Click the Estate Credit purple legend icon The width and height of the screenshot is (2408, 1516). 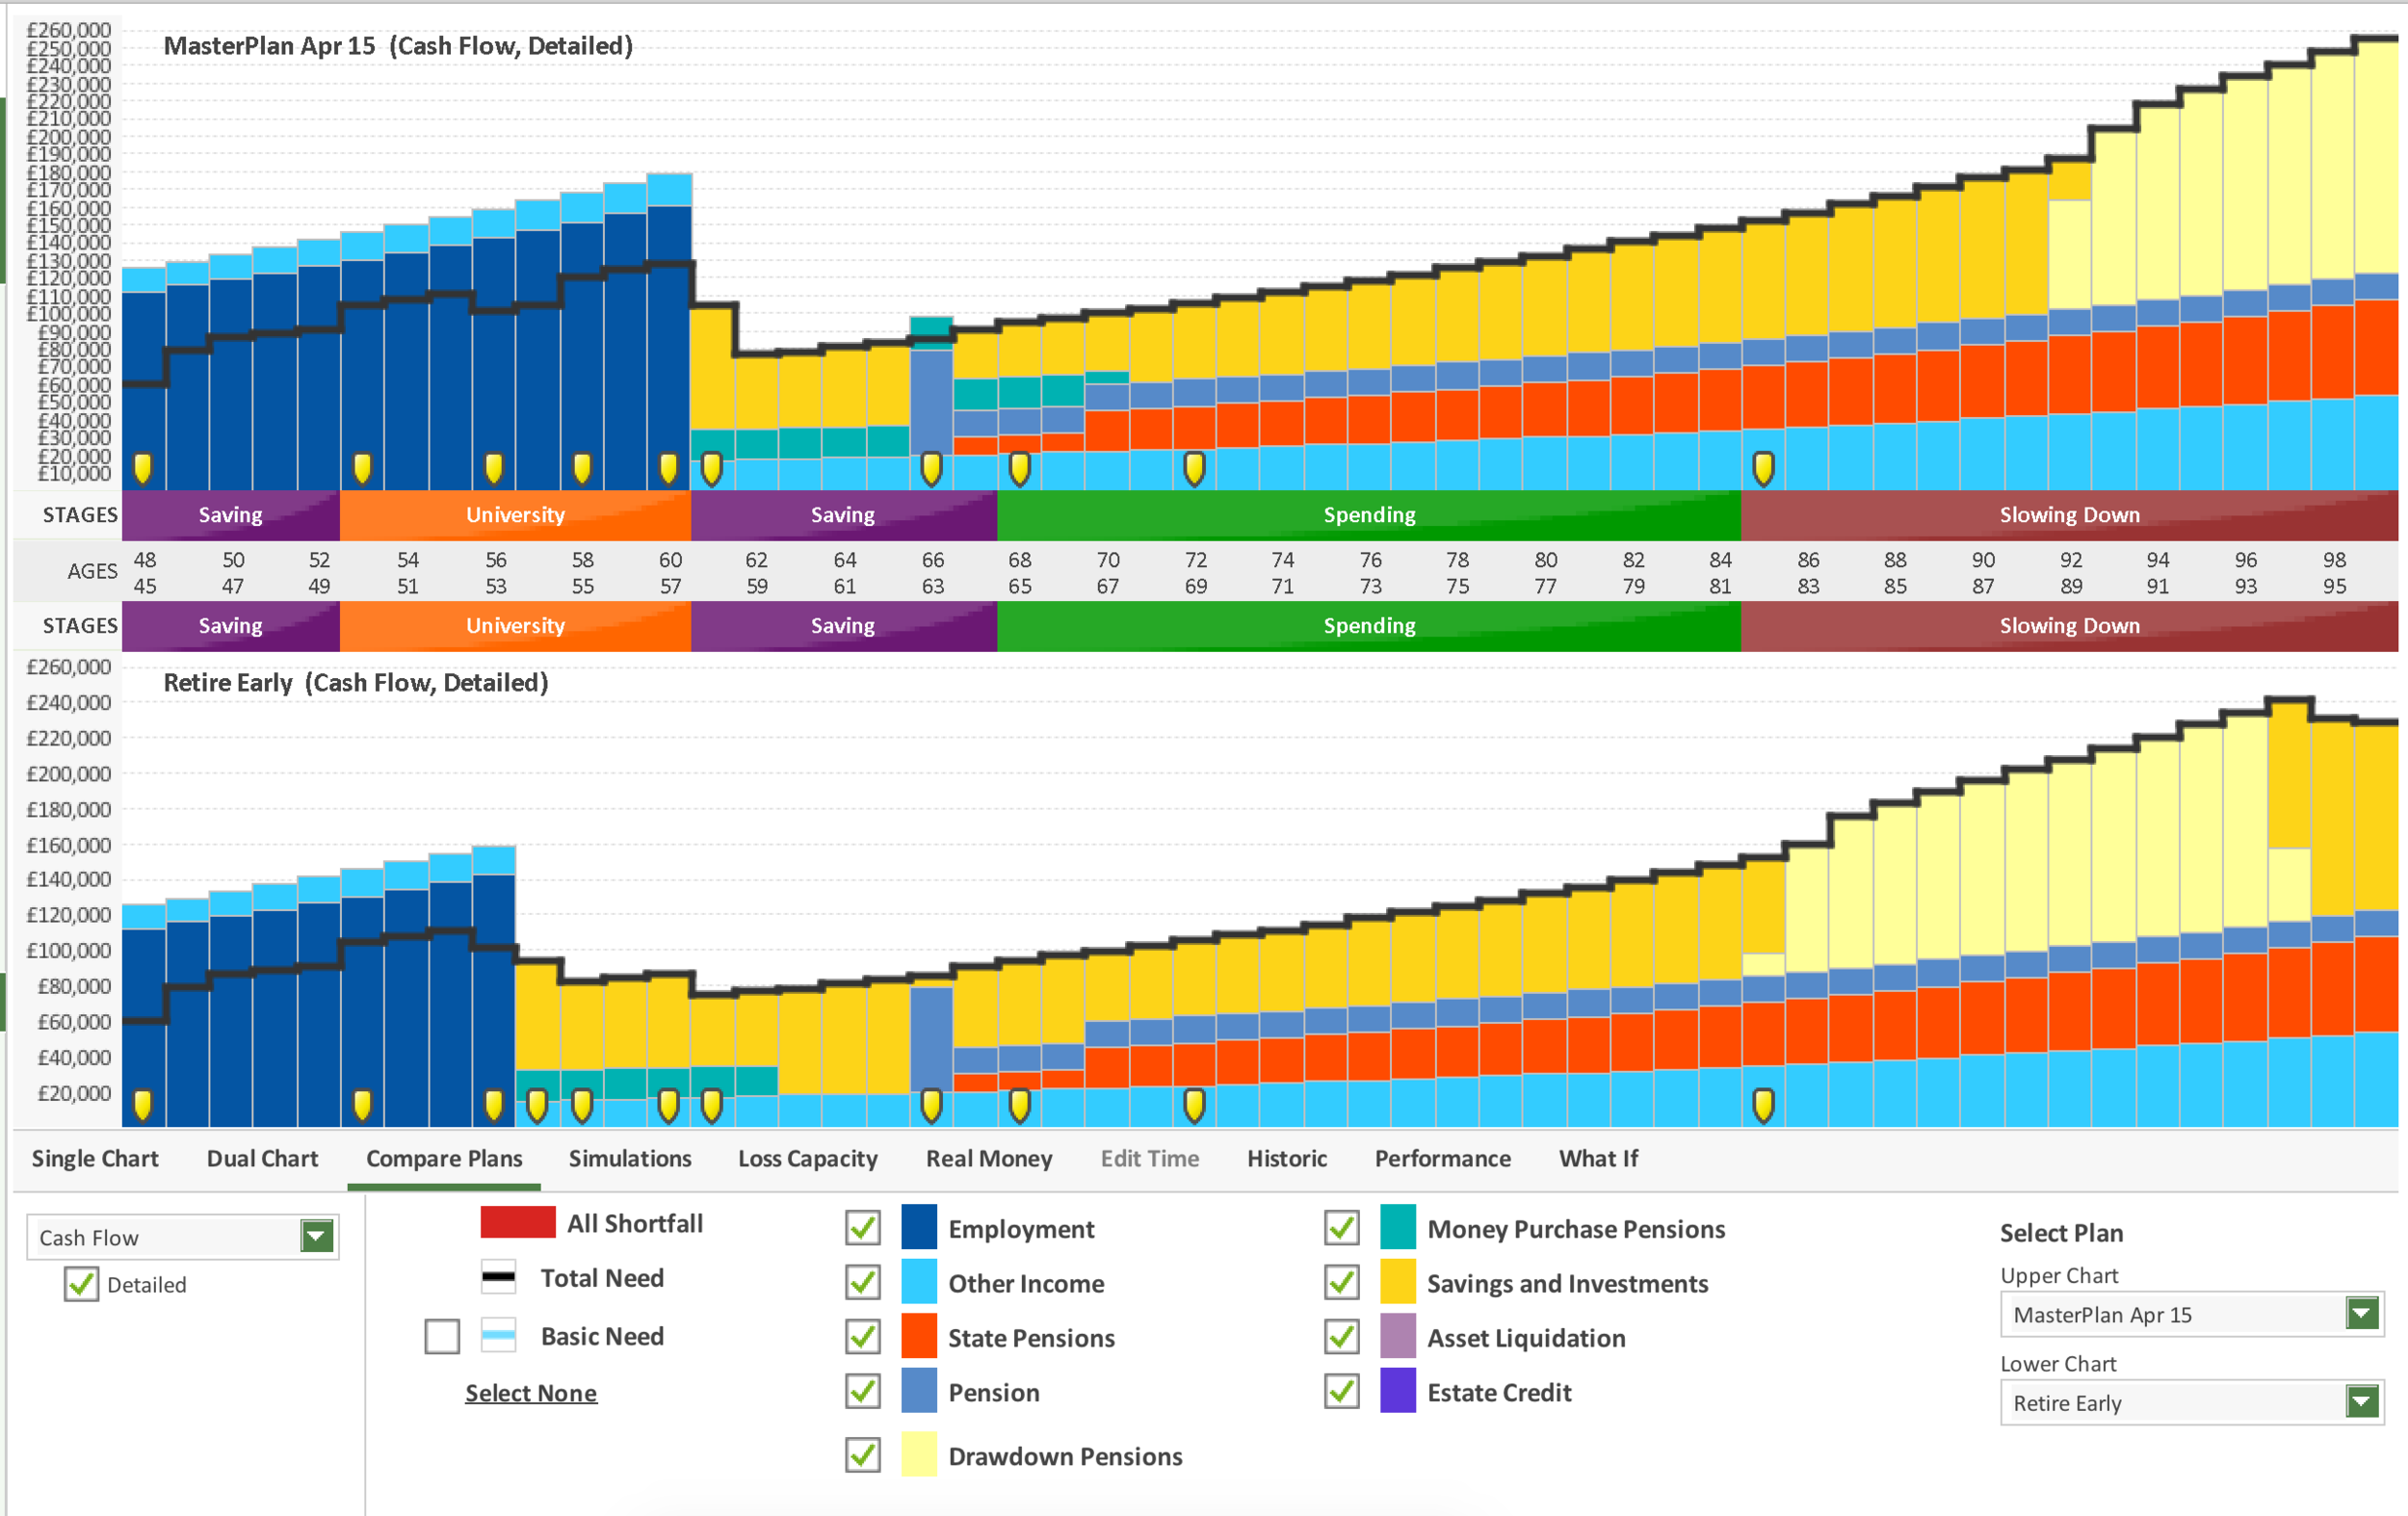click(1397, 1391)
